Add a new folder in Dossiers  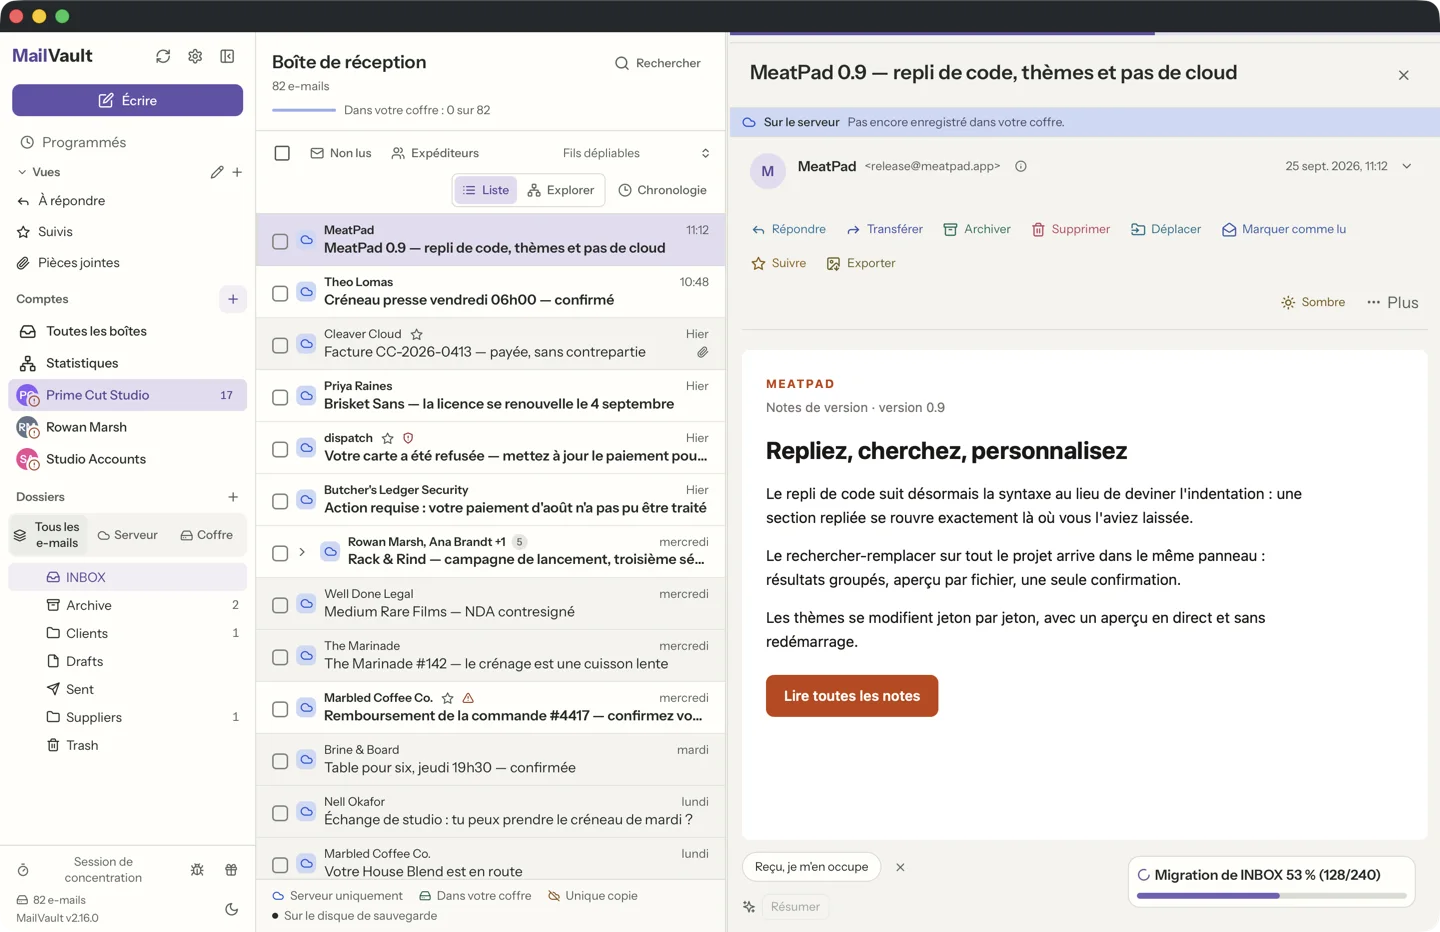point(233,497)
